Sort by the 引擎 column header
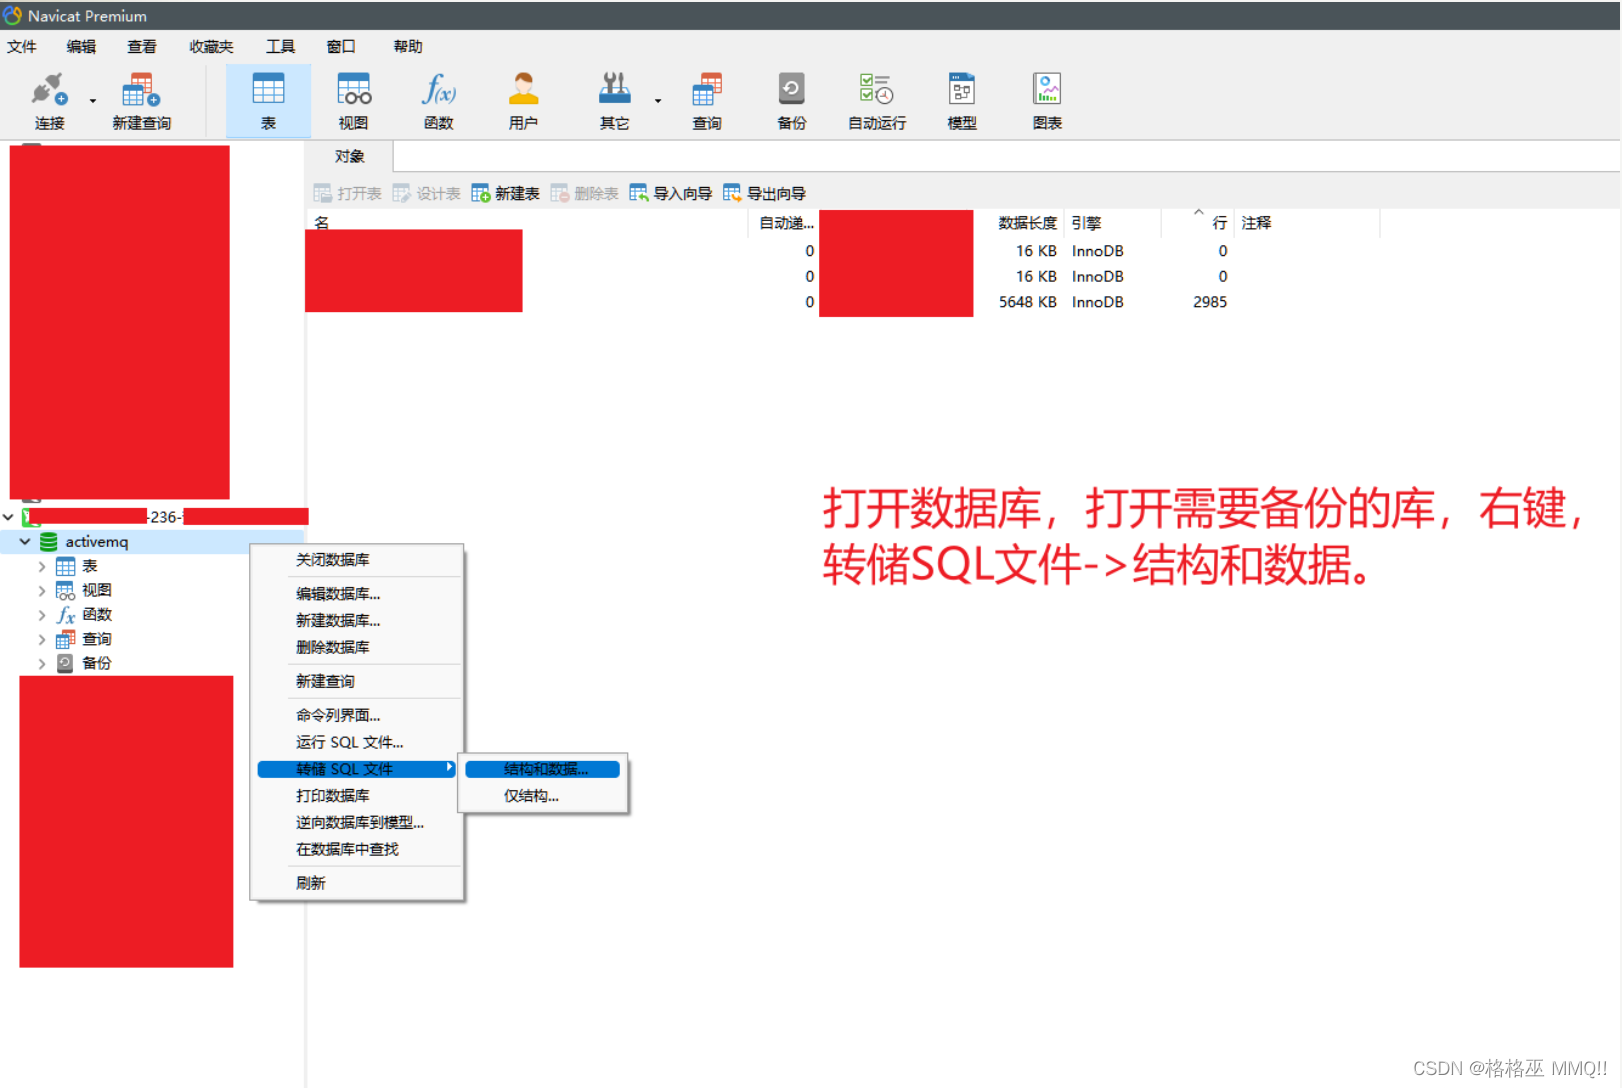This screenshot has height=1088, width=1622. (x=1112, y=223)
